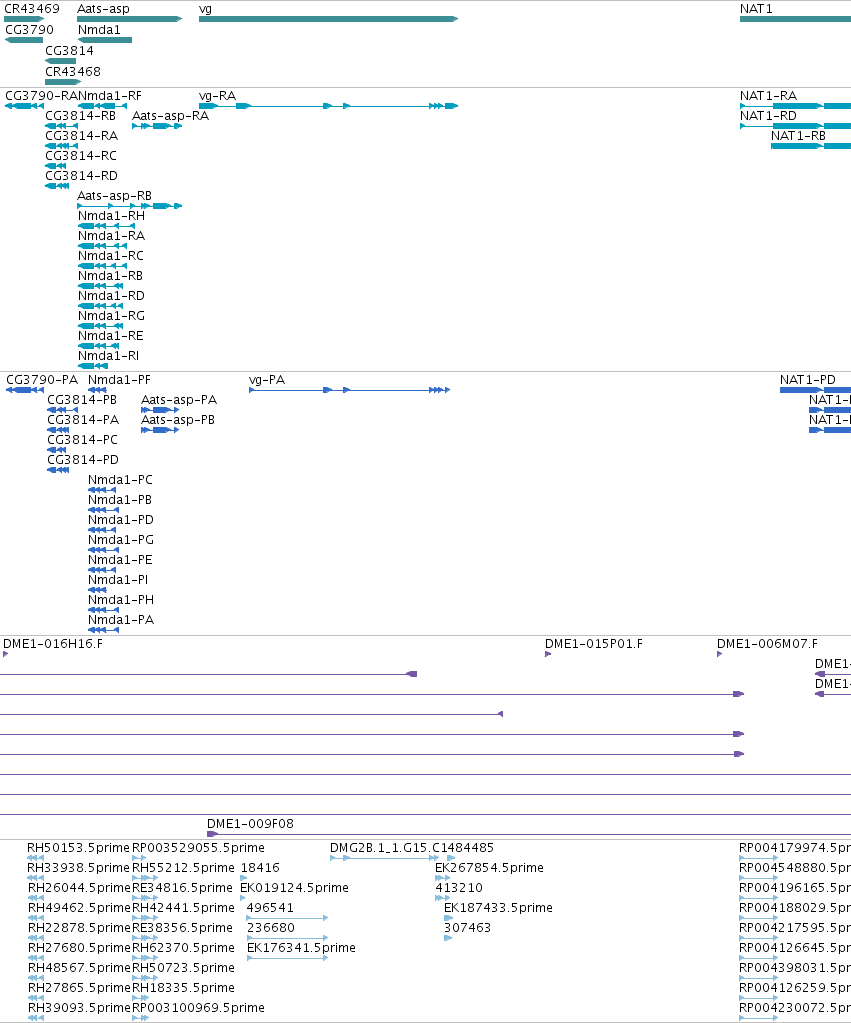Click the DME1-015P01.F BAC label
851x1023 pixels.
tap(593, 645)
